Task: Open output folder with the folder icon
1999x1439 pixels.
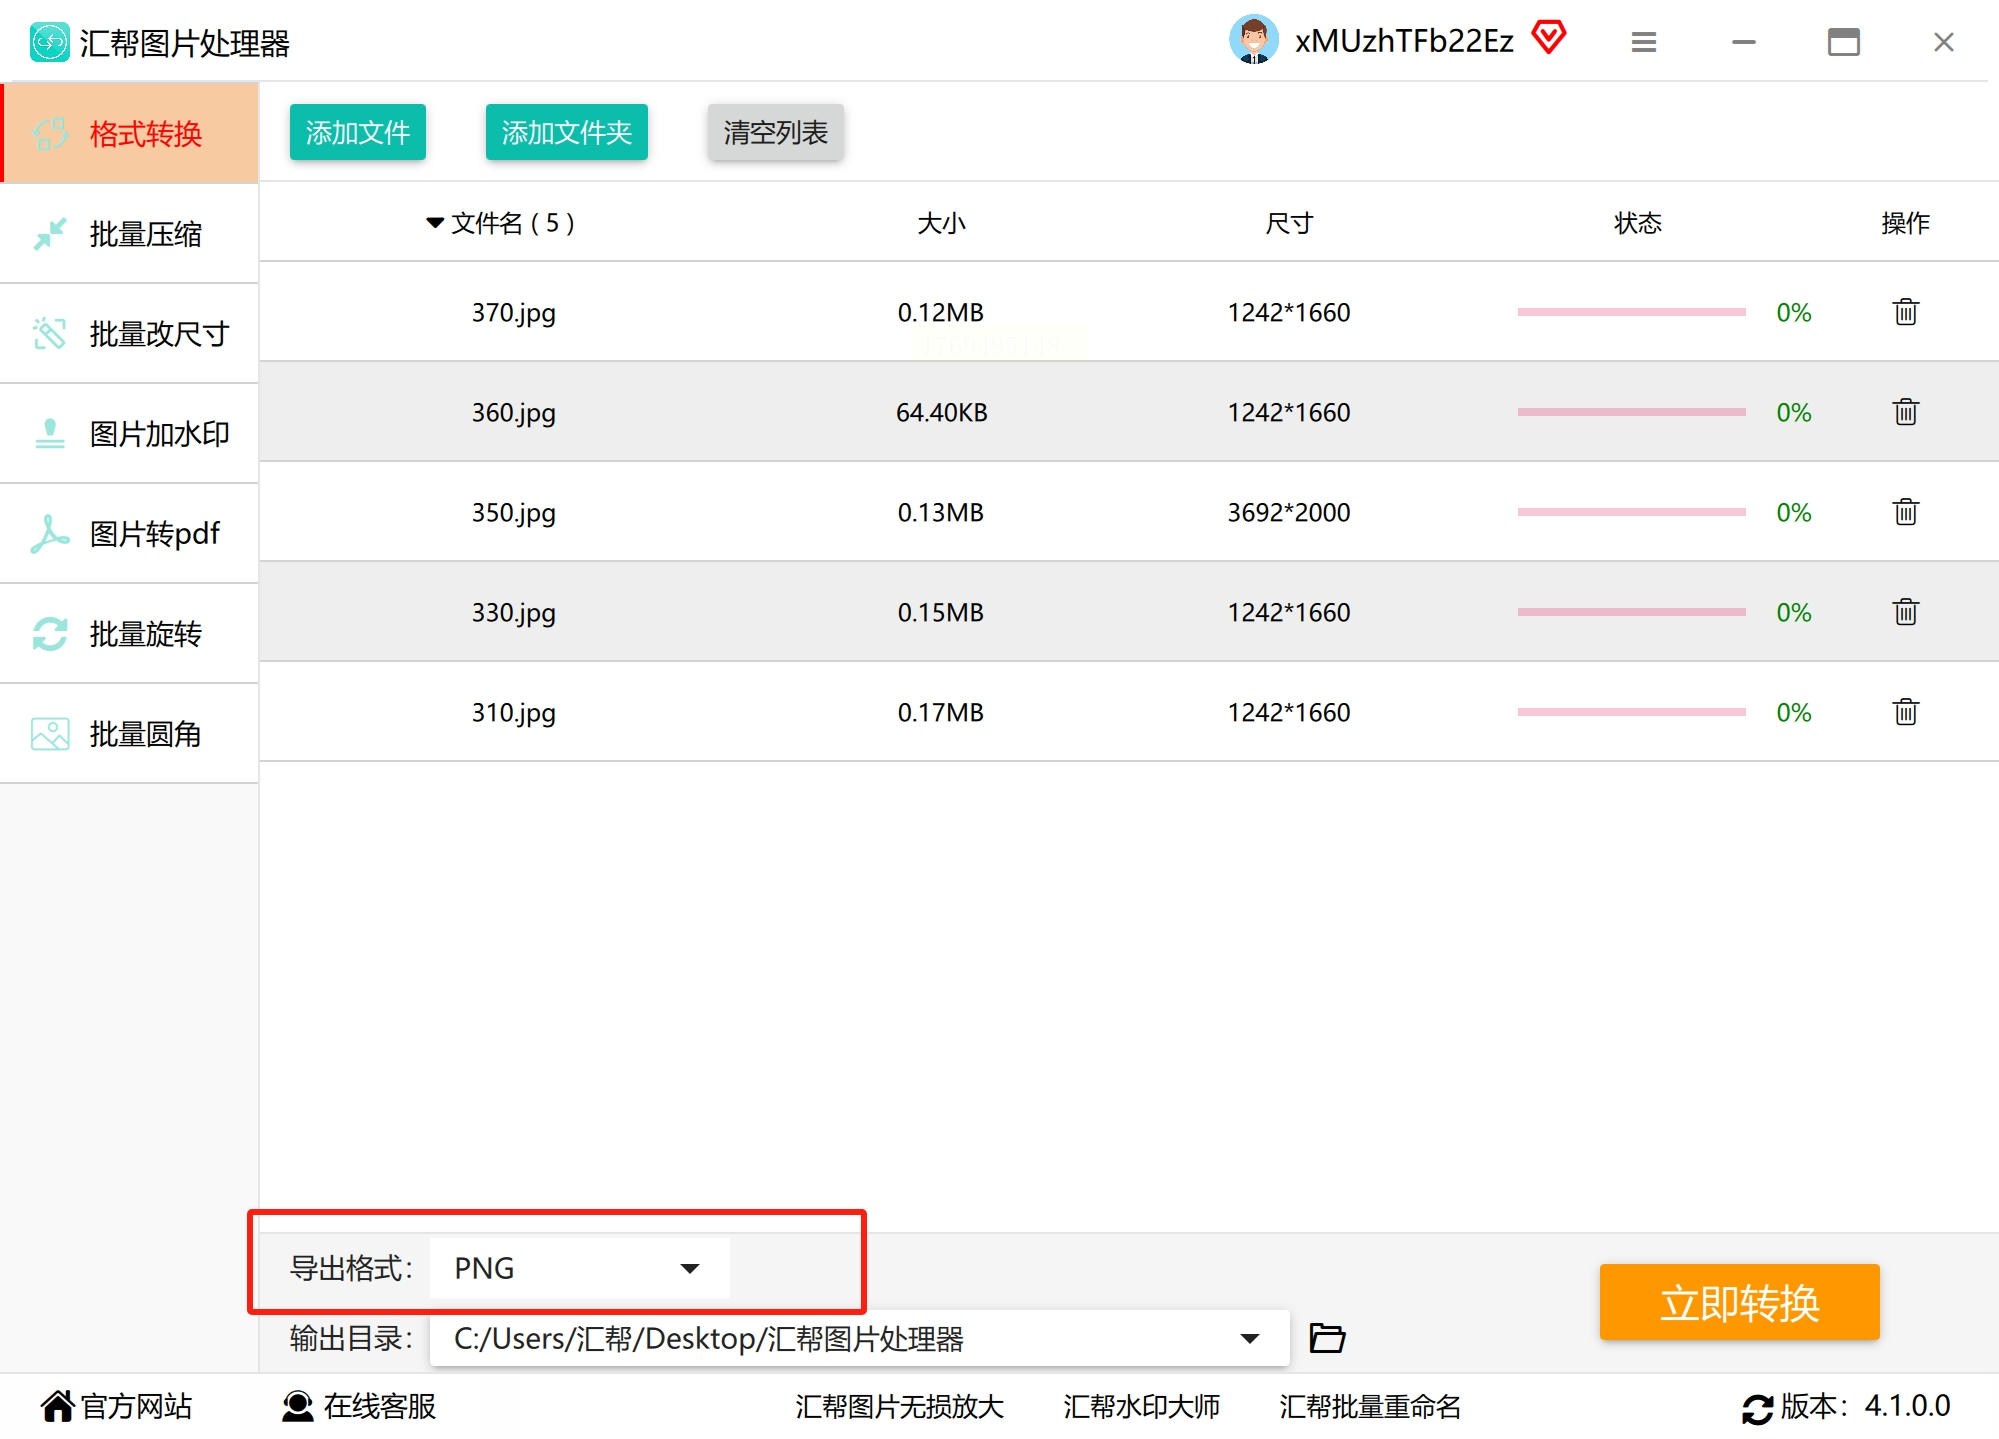Action: (x=1327, y=1338)
